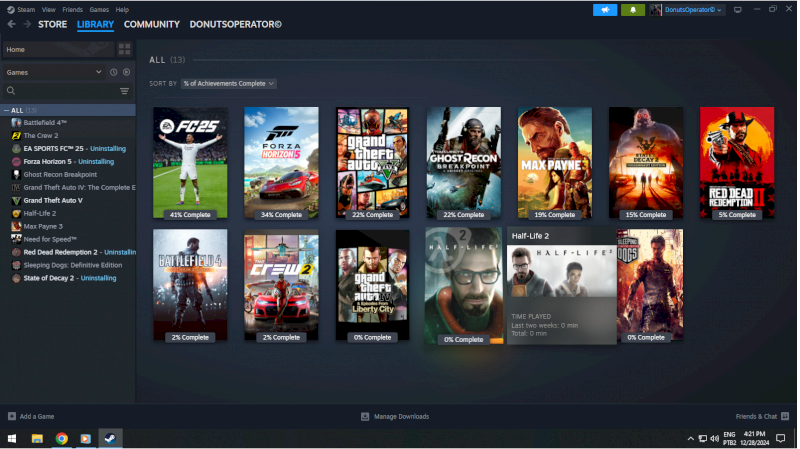Open the collections grid view icon
The width and height of the screenshot is (800, 449).
point(124,49)
